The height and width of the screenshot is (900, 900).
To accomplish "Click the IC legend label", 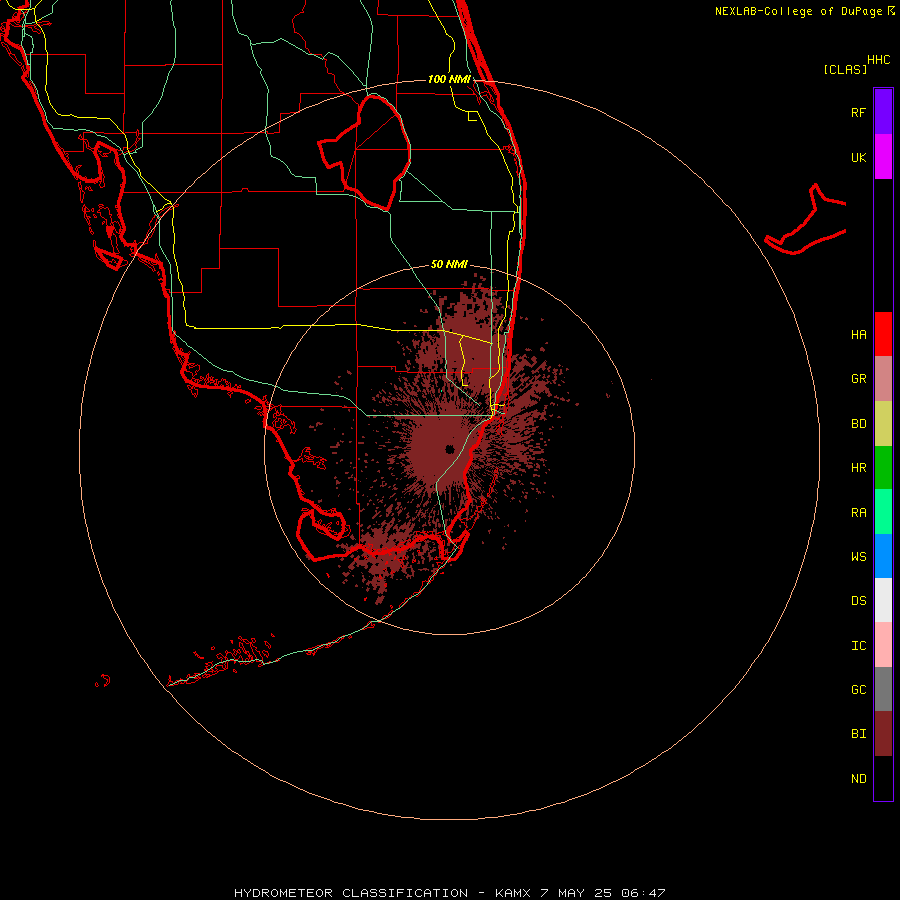I will (858, 646).
